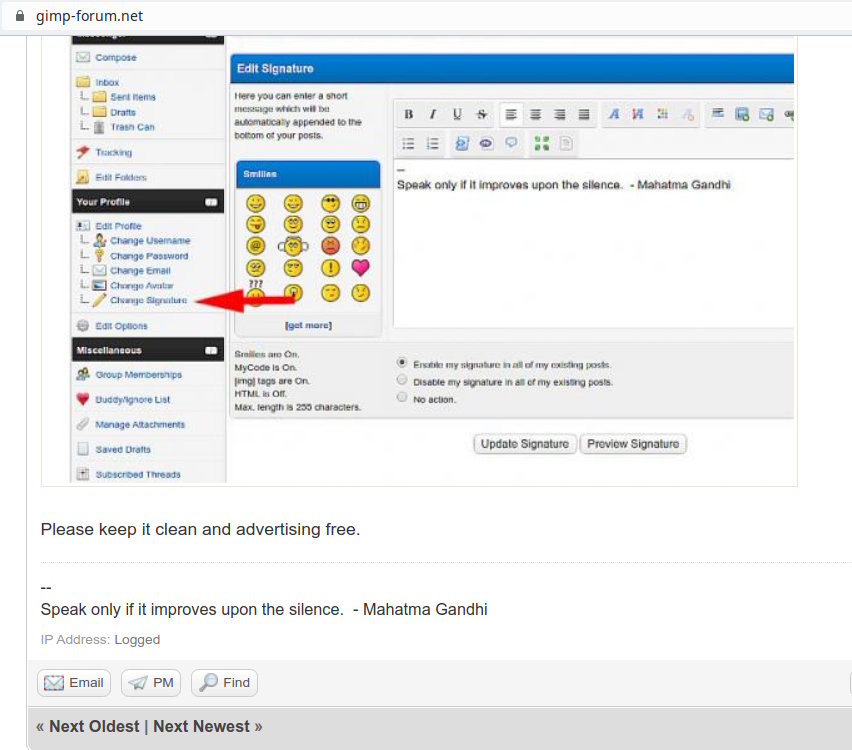Click the Update Signature button
This screenshot has height=750, width=852.
524,444
